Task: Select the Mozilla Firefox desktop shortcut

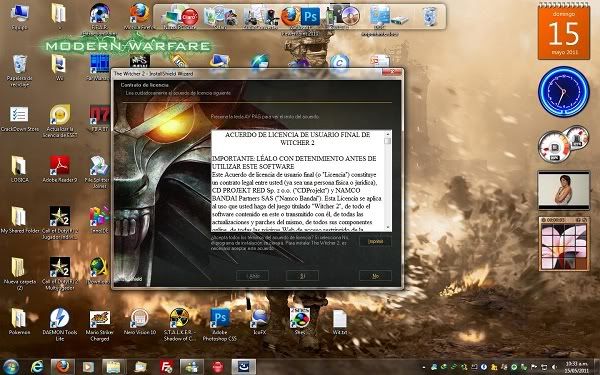Action: click(x=139, y=16)
